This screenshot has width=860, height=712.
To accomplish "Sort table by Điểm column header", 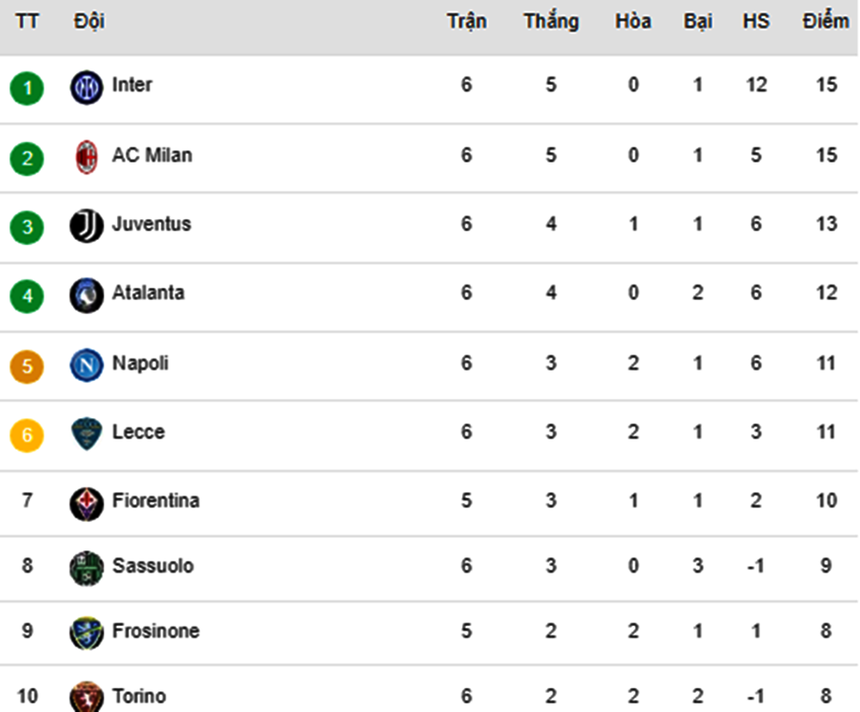I will 825,22.
